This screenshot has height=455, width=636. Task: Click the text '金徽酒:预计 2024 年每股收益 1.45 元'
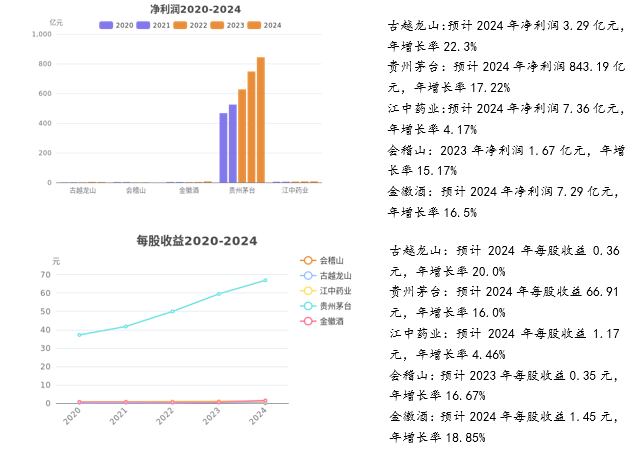[x=501, y=416]
